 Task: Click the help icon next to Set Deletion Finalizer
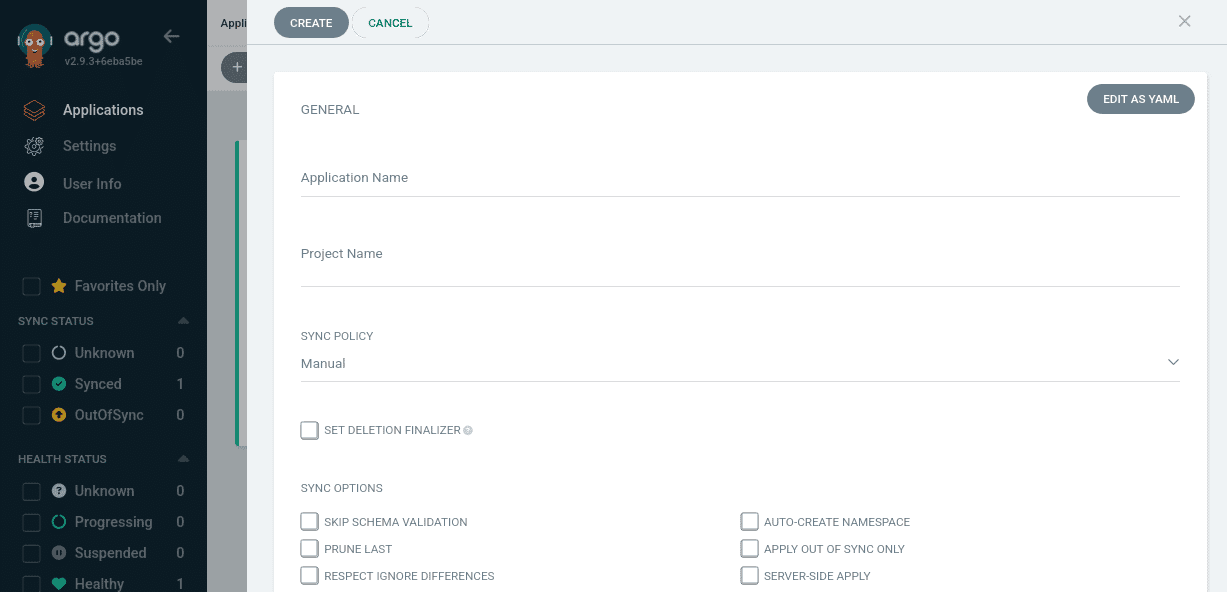point(466,430)
